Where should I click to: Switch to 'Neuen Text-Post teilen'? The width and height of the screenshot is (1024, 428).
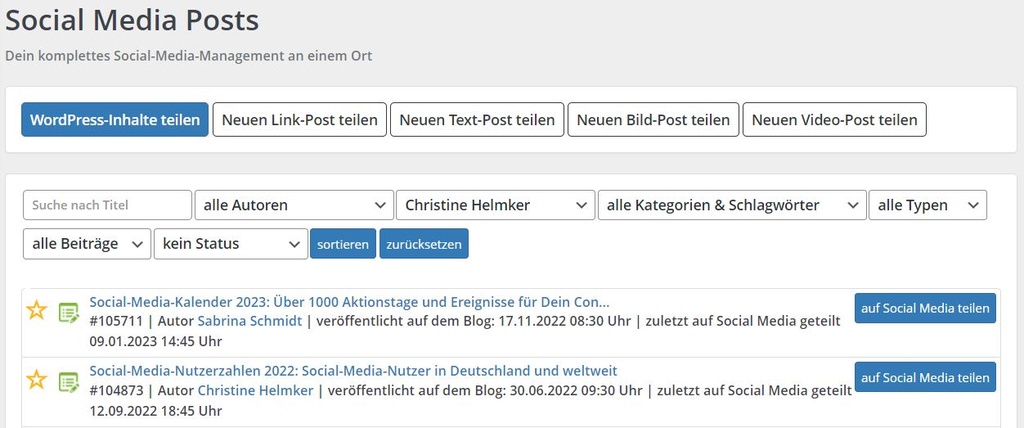(x=477, y=120)
